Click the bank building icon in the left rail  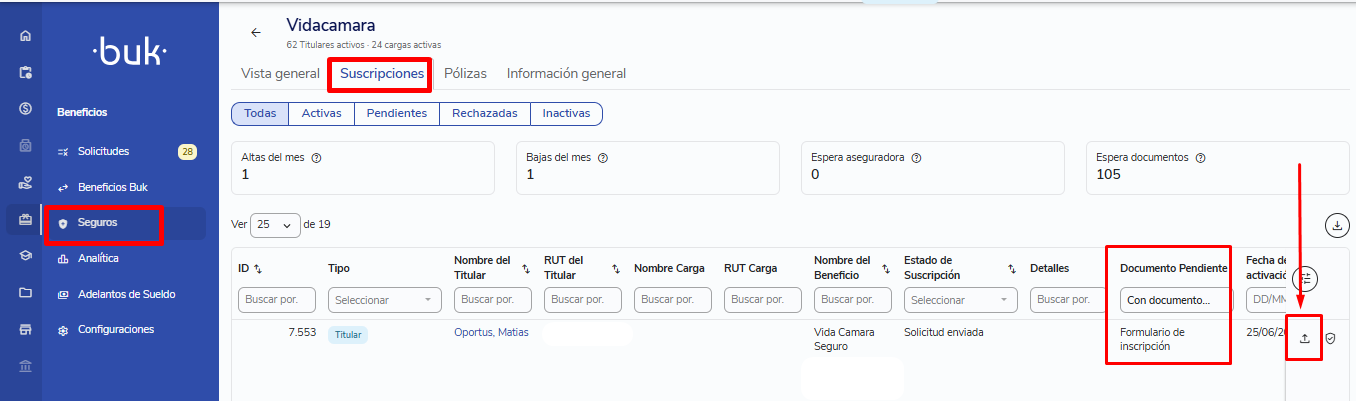pos(25,365)
